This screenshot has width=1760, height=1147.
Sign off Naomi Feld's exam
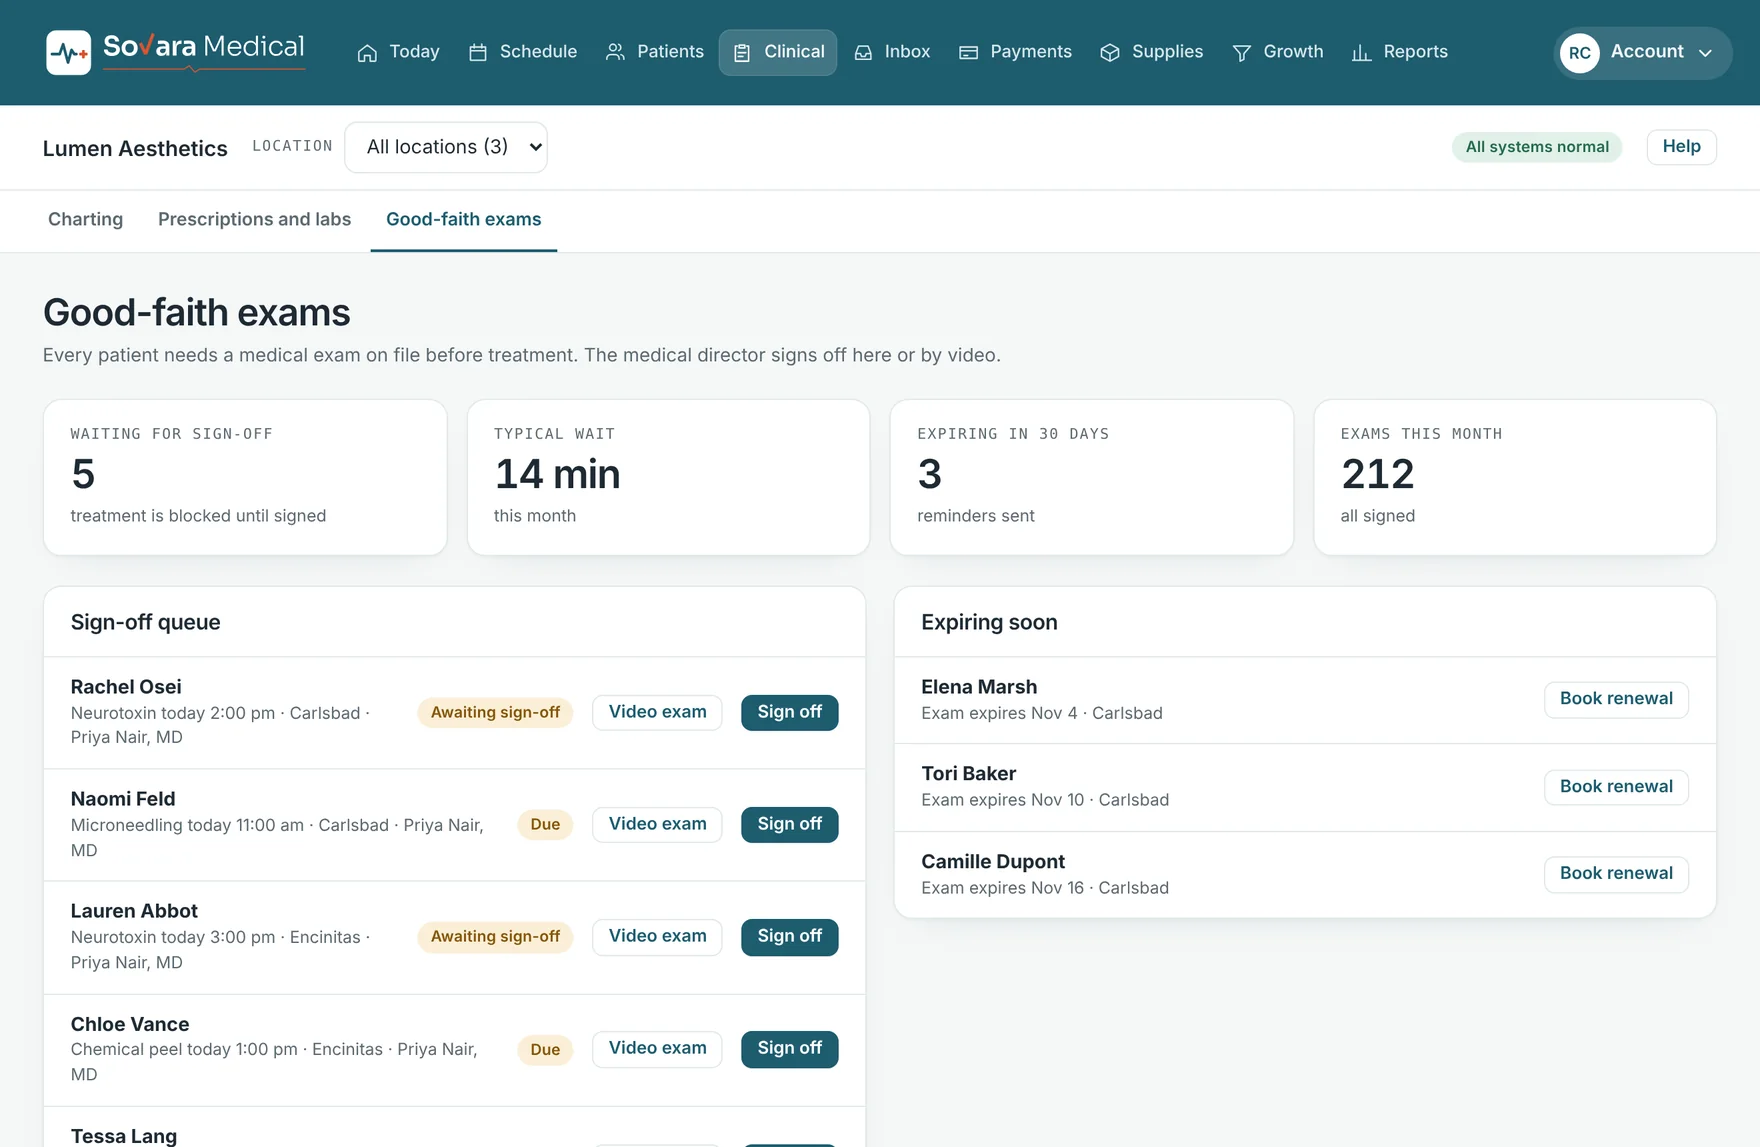coord(790,825)
